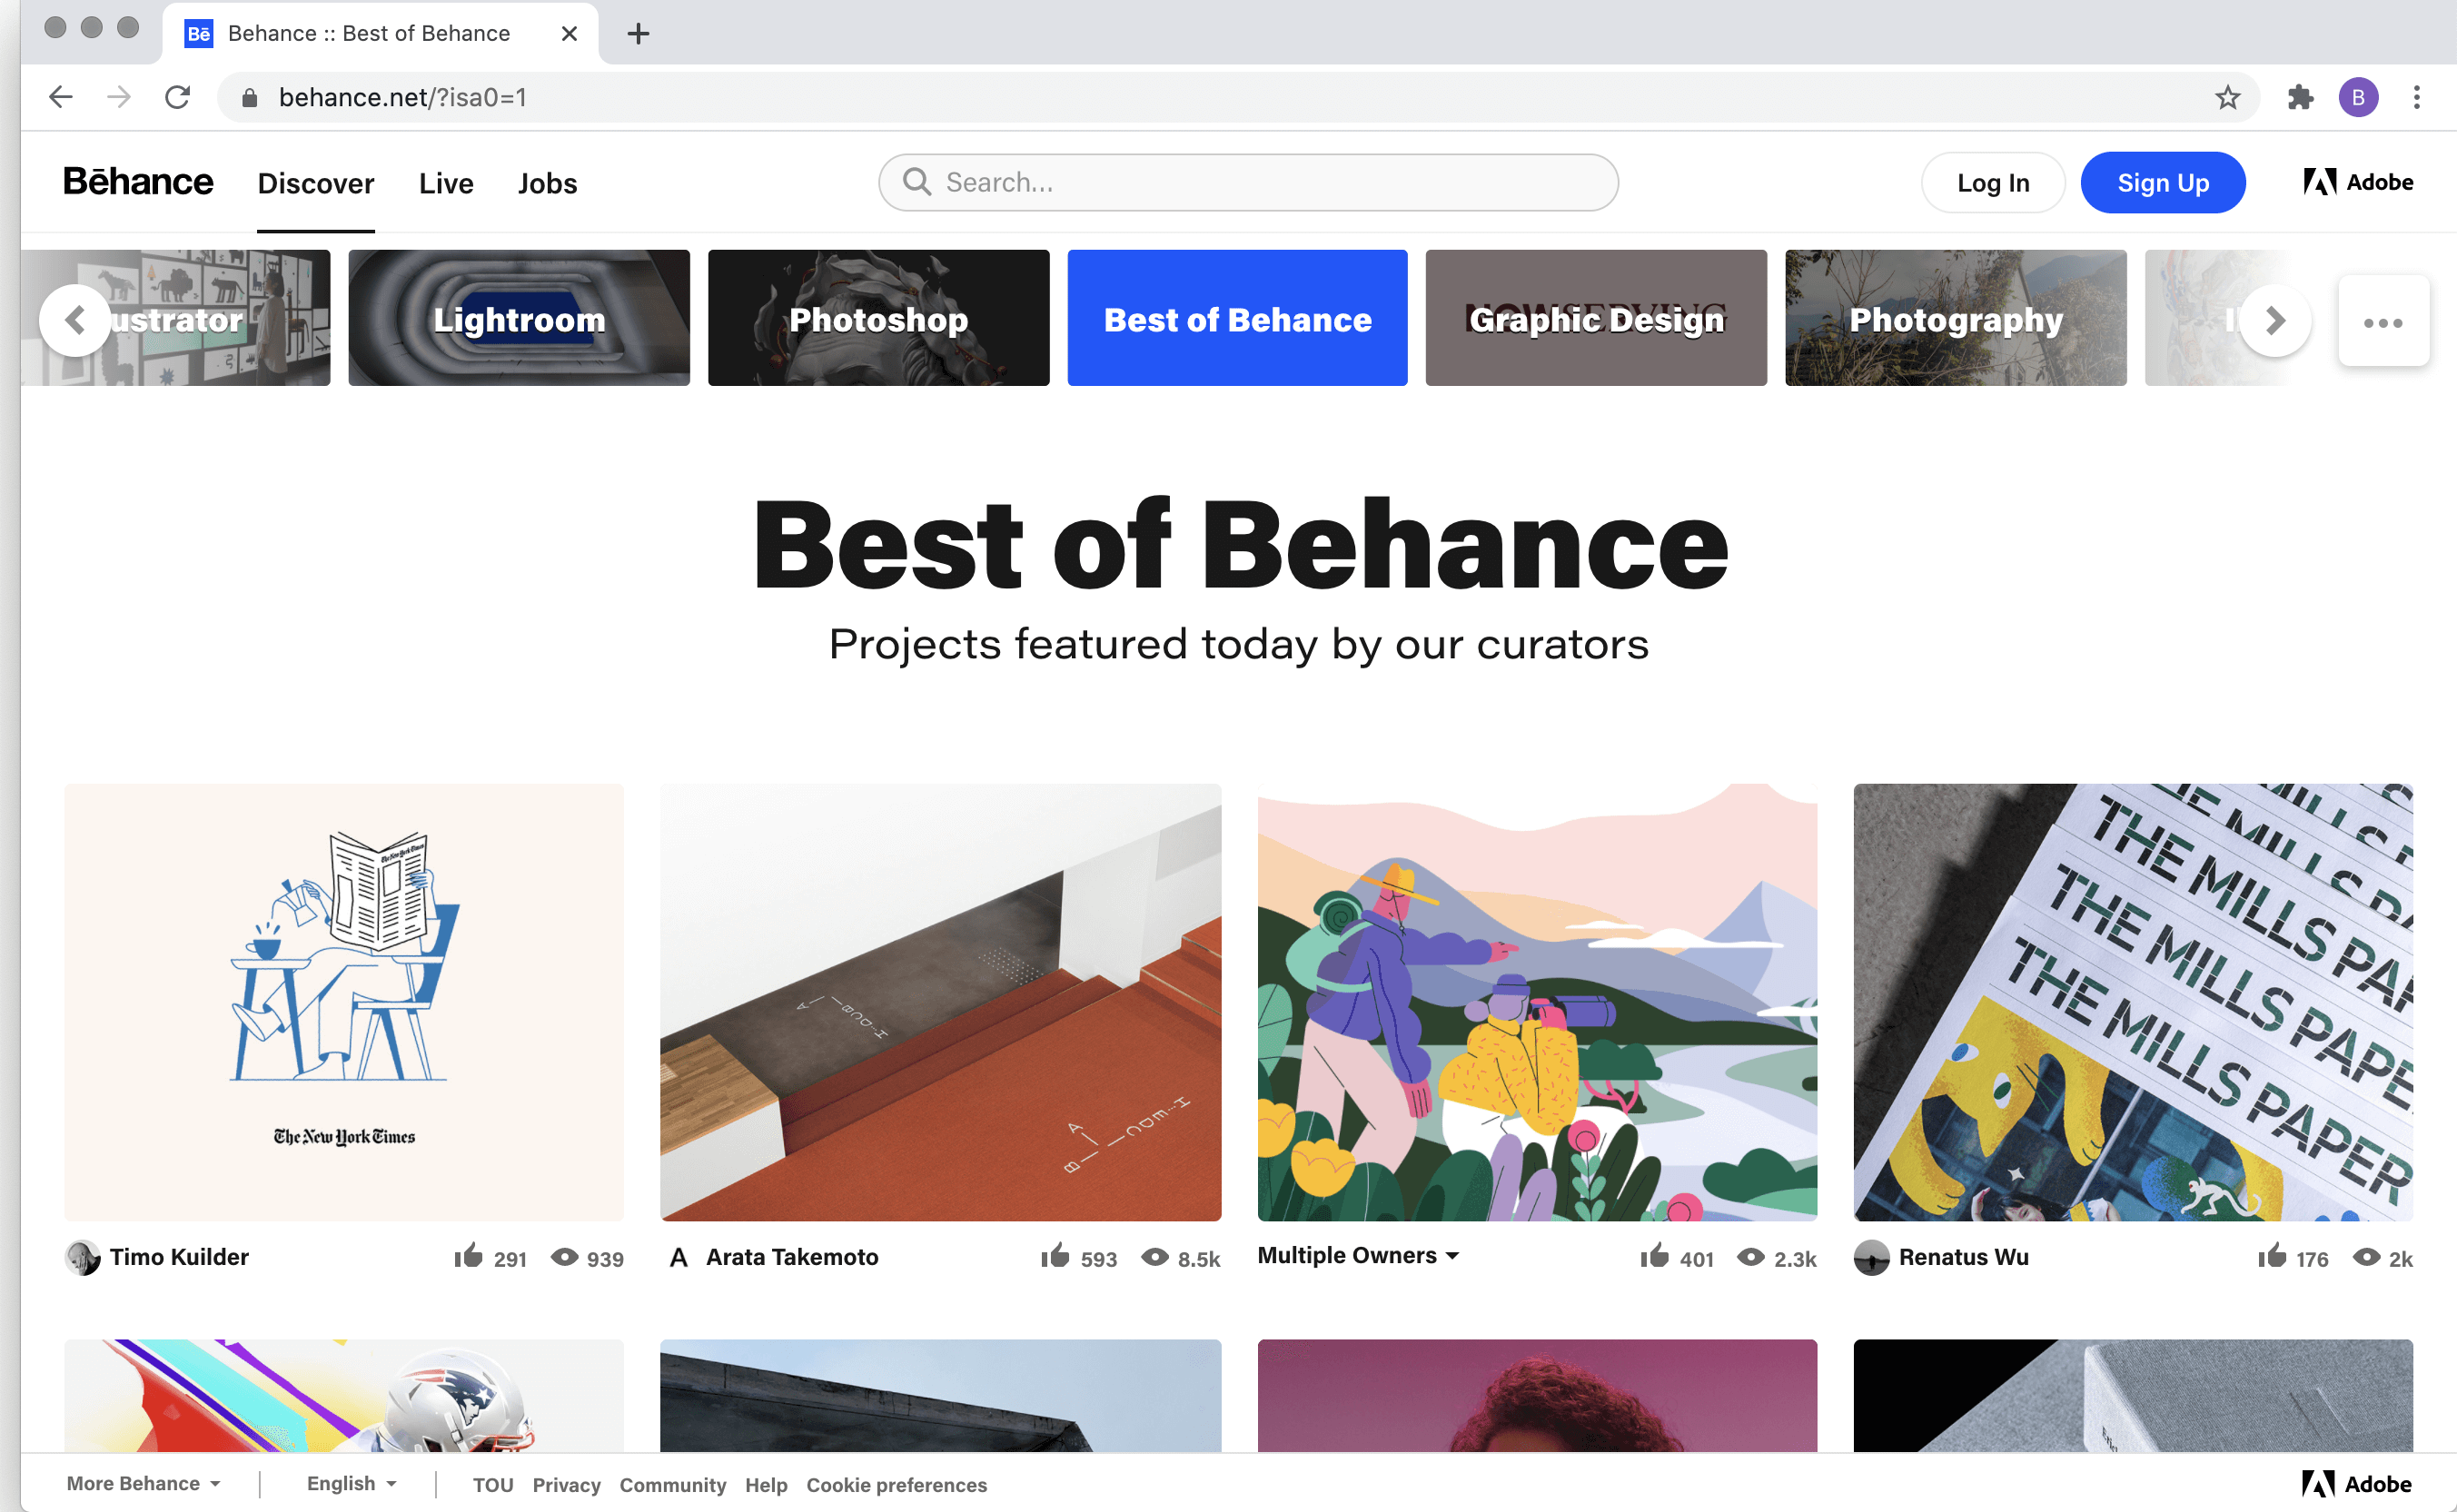Click the Sign Up button
Screen dimensions: 2457x1512
[x=2163, y=183]
